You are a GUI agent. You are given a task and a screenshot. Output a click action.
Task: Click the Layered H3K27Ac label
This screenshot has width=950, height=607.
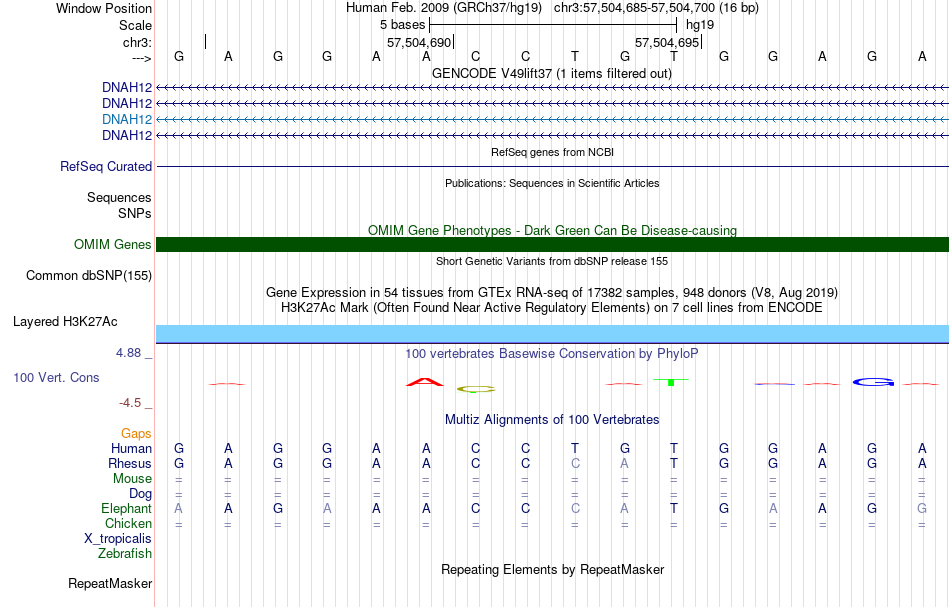tap(65, 322)
